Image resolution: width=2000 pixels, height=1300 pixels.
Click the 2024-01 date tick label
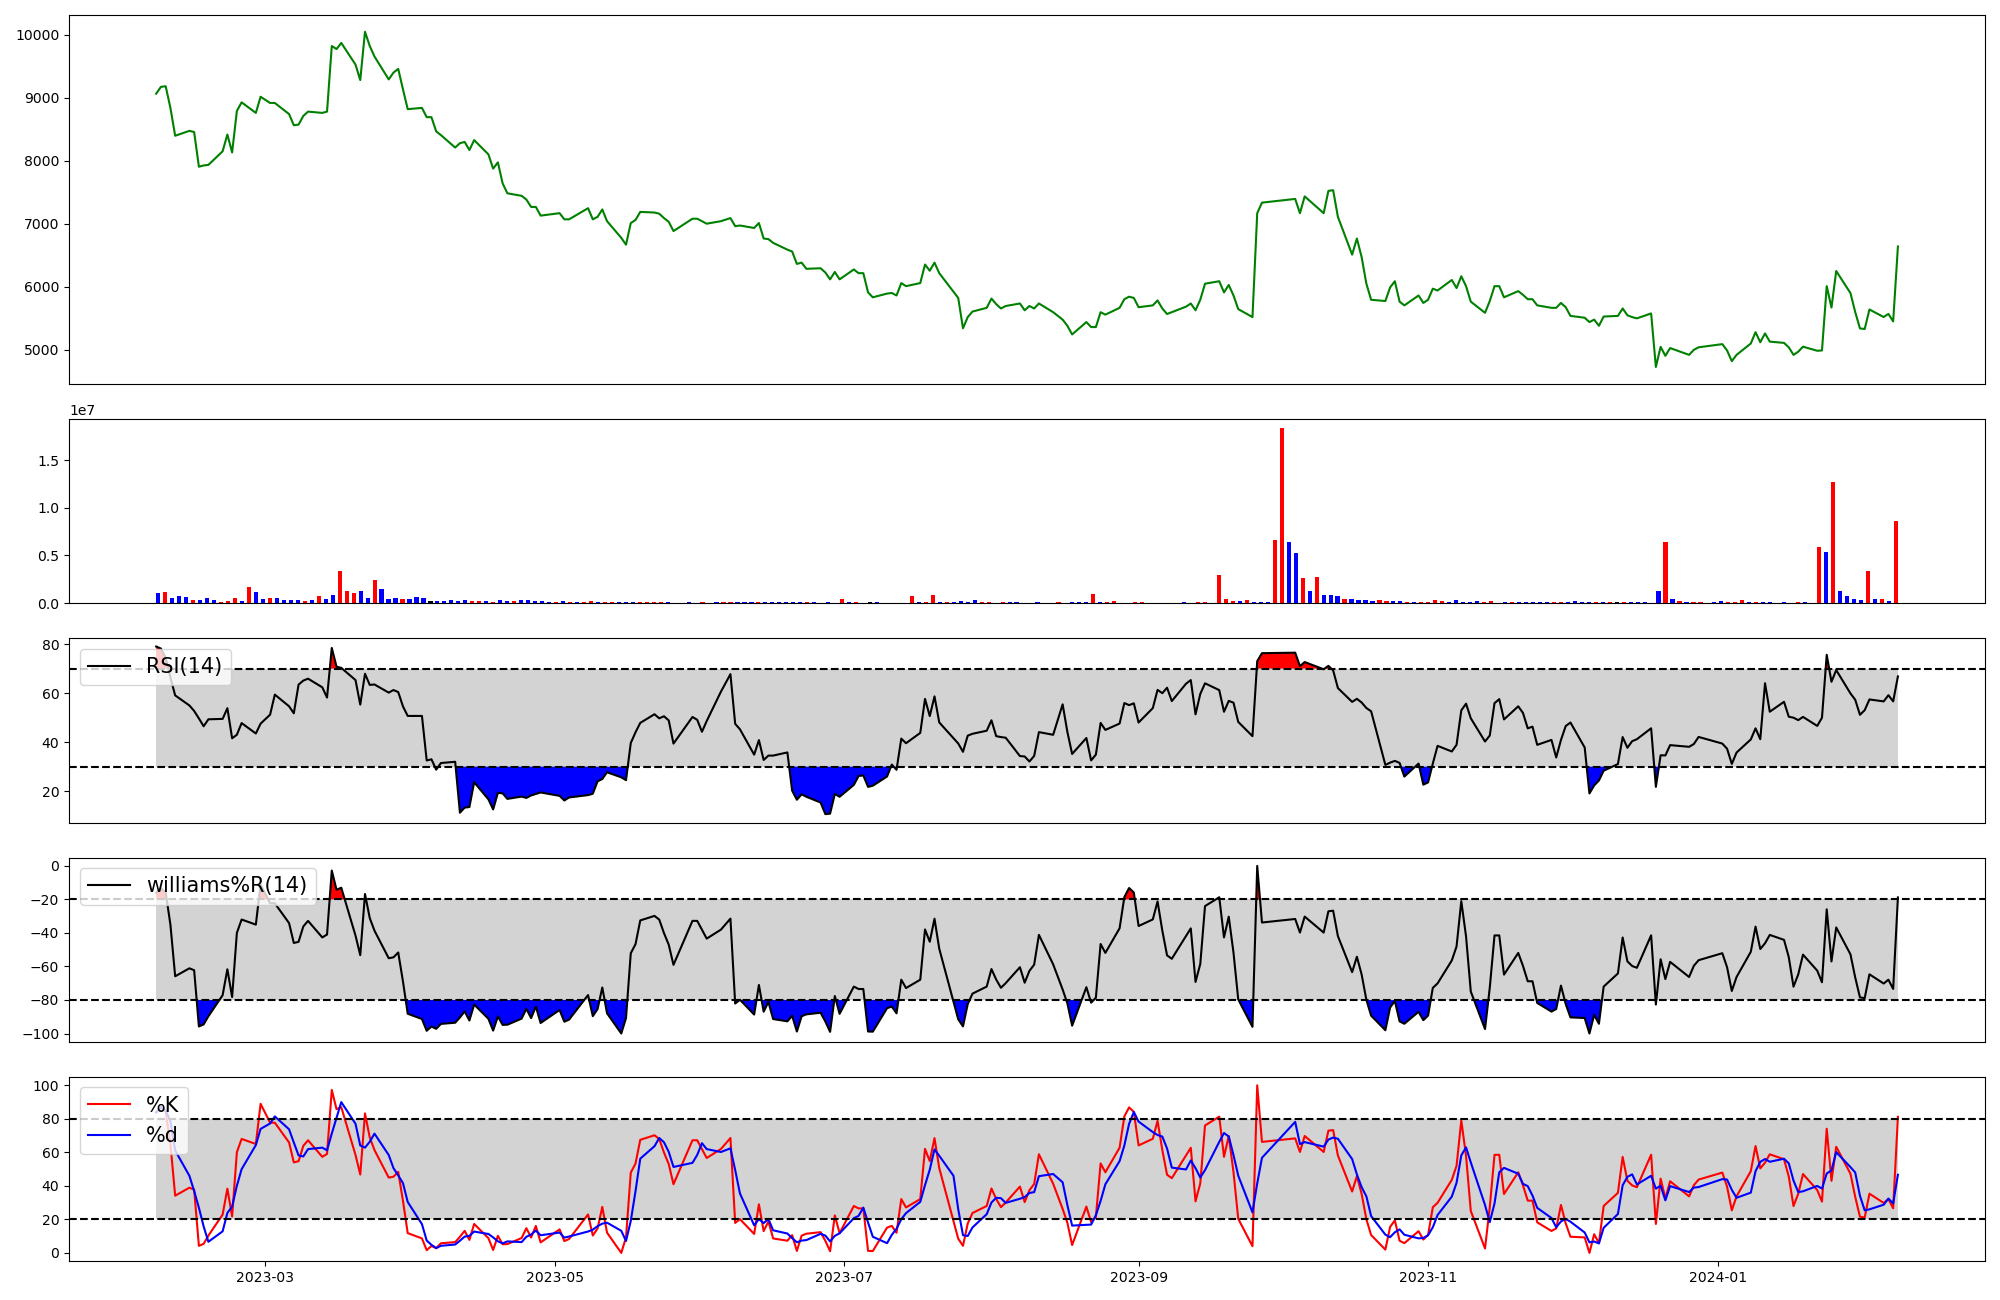(1718, 1277)
